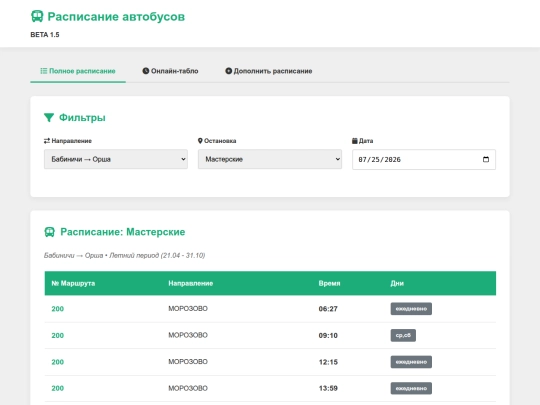Switch to the Онлайн-табло tab
Screen dimensions: 540x405
pyautogui.click(x=170, y=71)
